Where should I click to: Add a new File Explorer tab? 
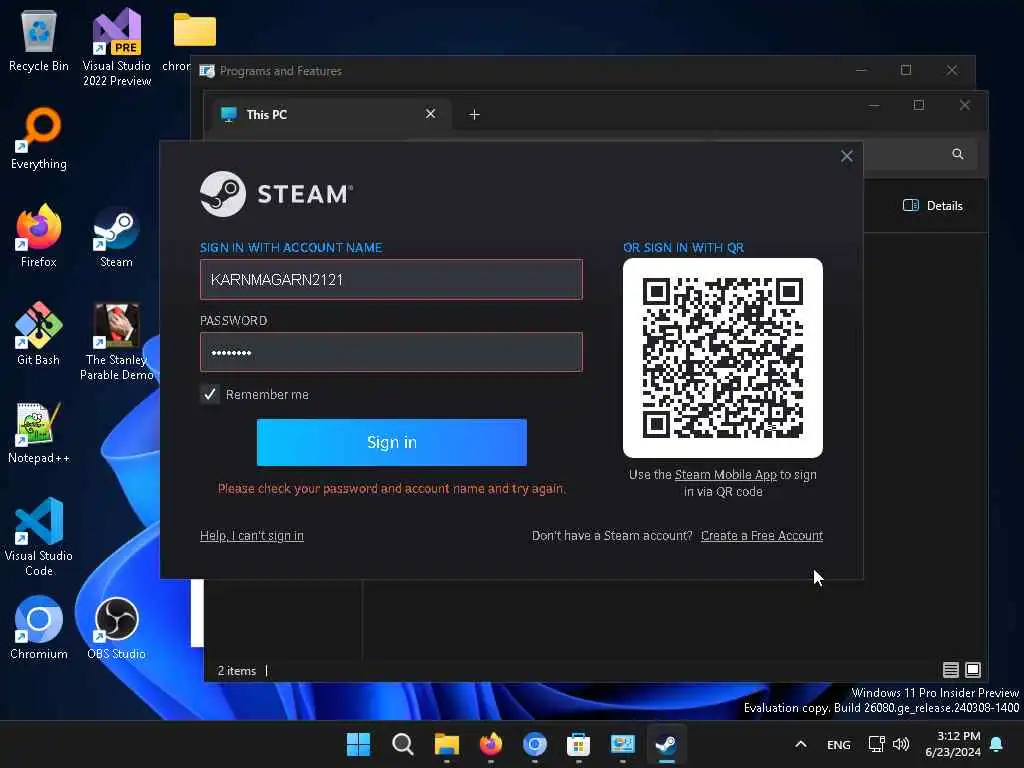475,114
